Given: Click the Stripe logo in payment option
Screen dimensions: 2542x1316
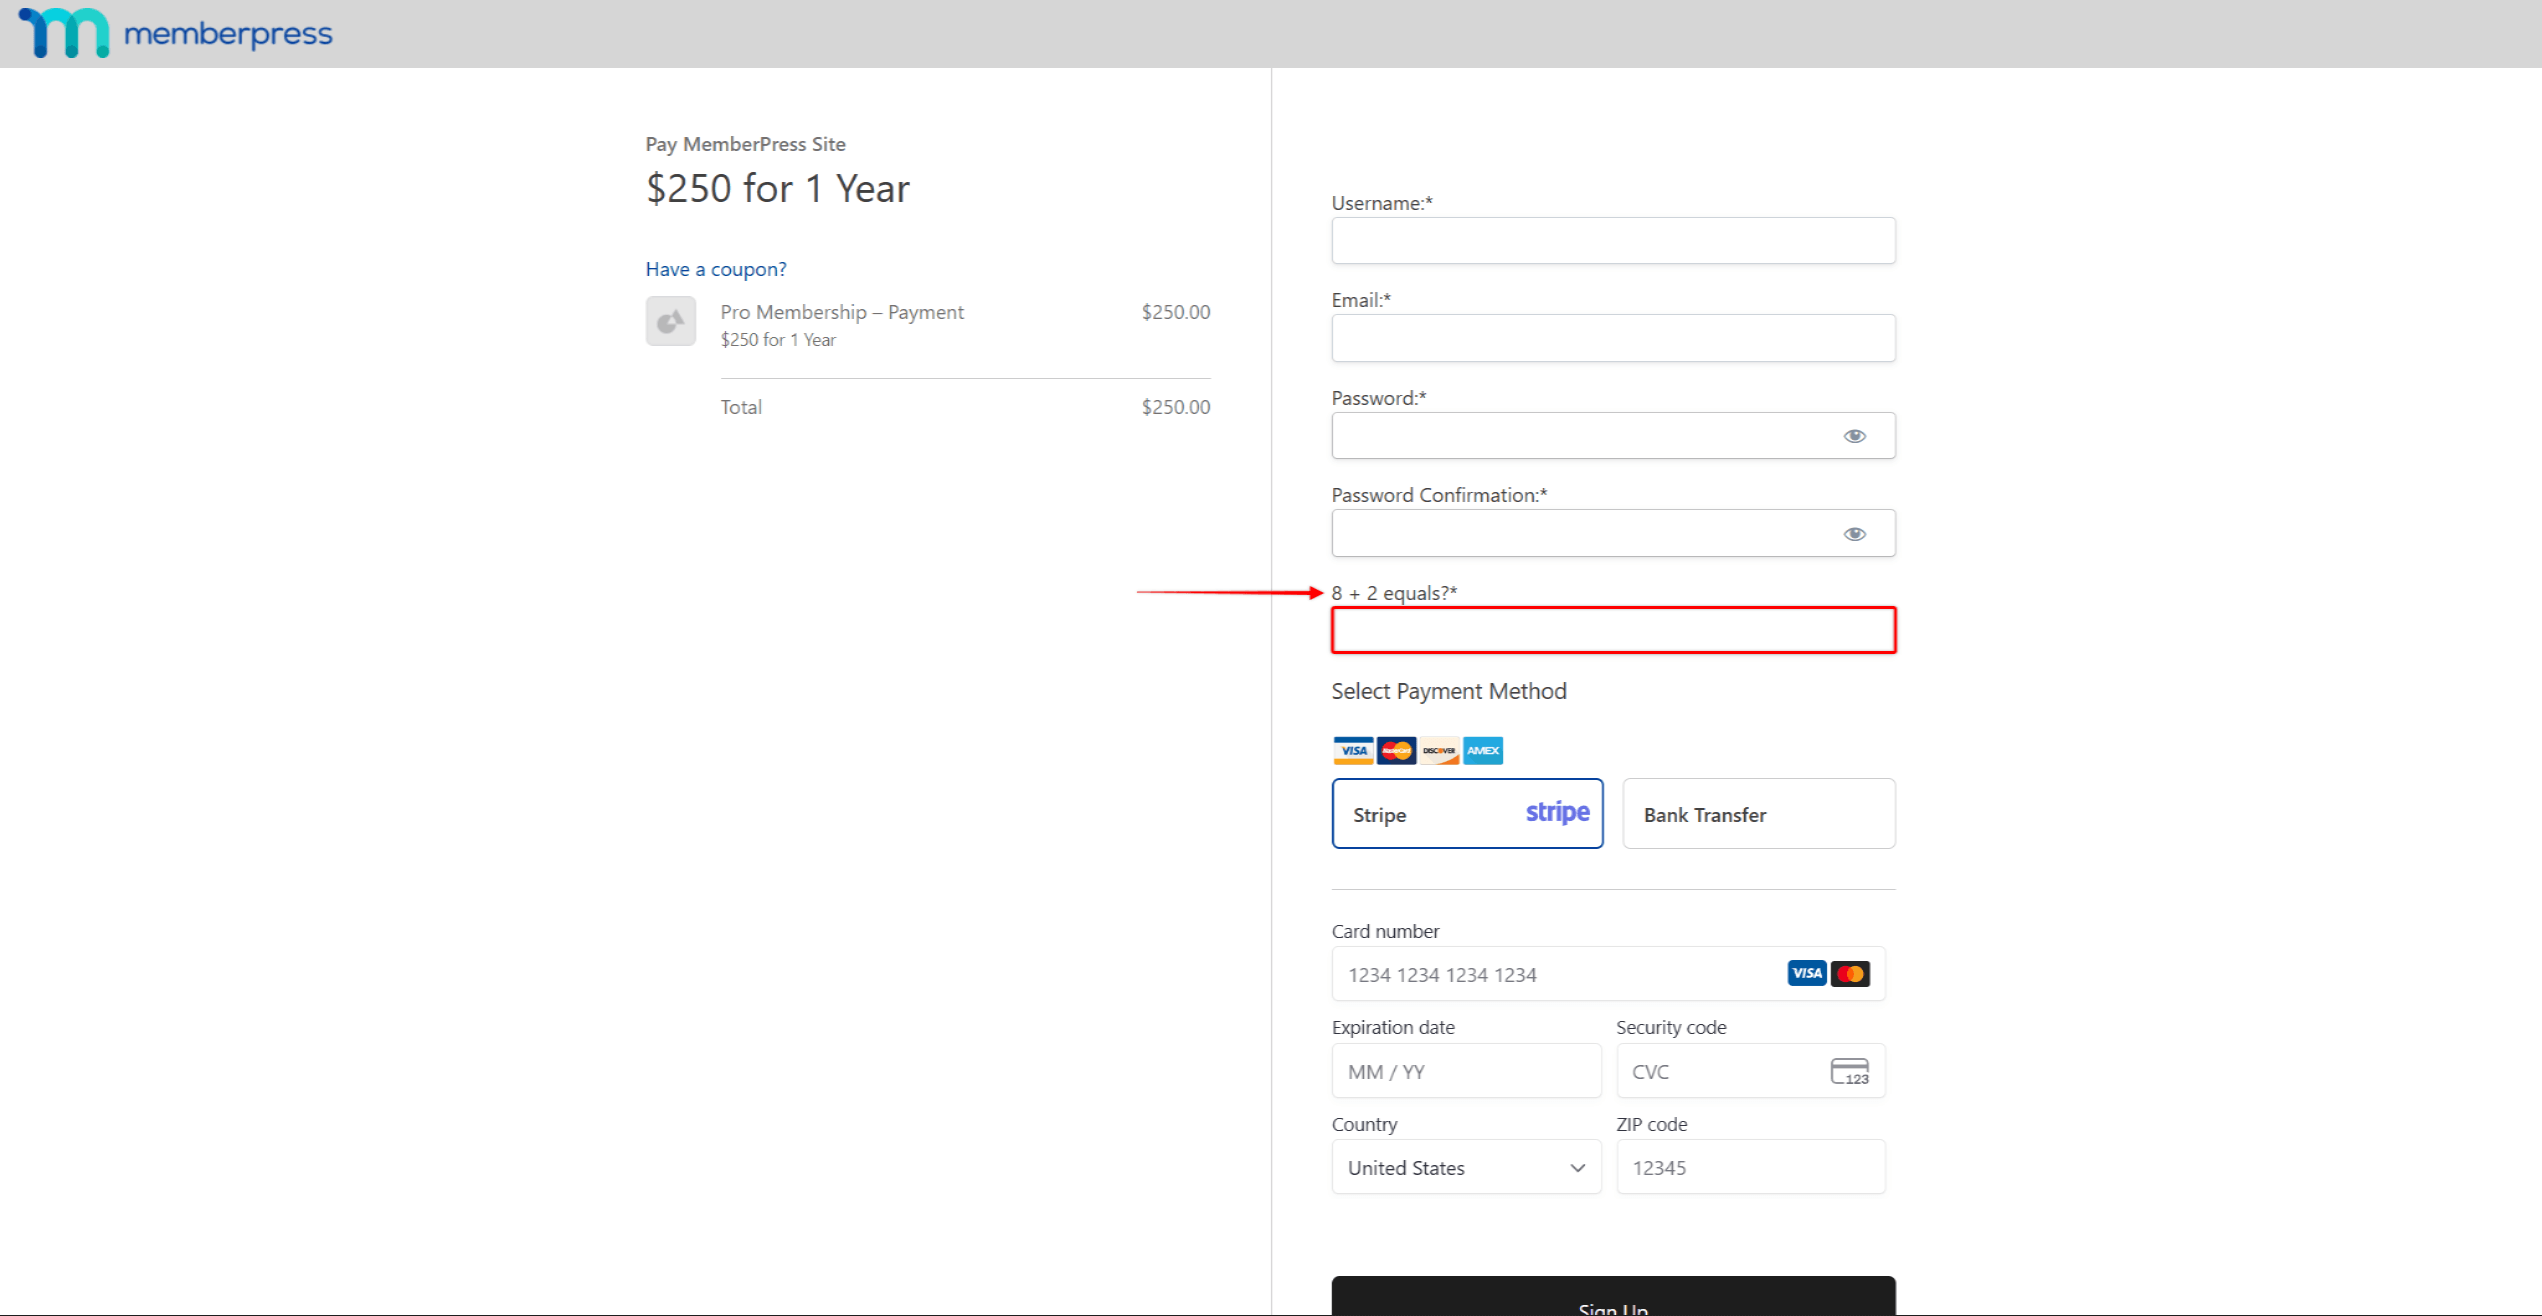Looking at the screenshot, I should pyautogui.click(x=1557, y=812).
